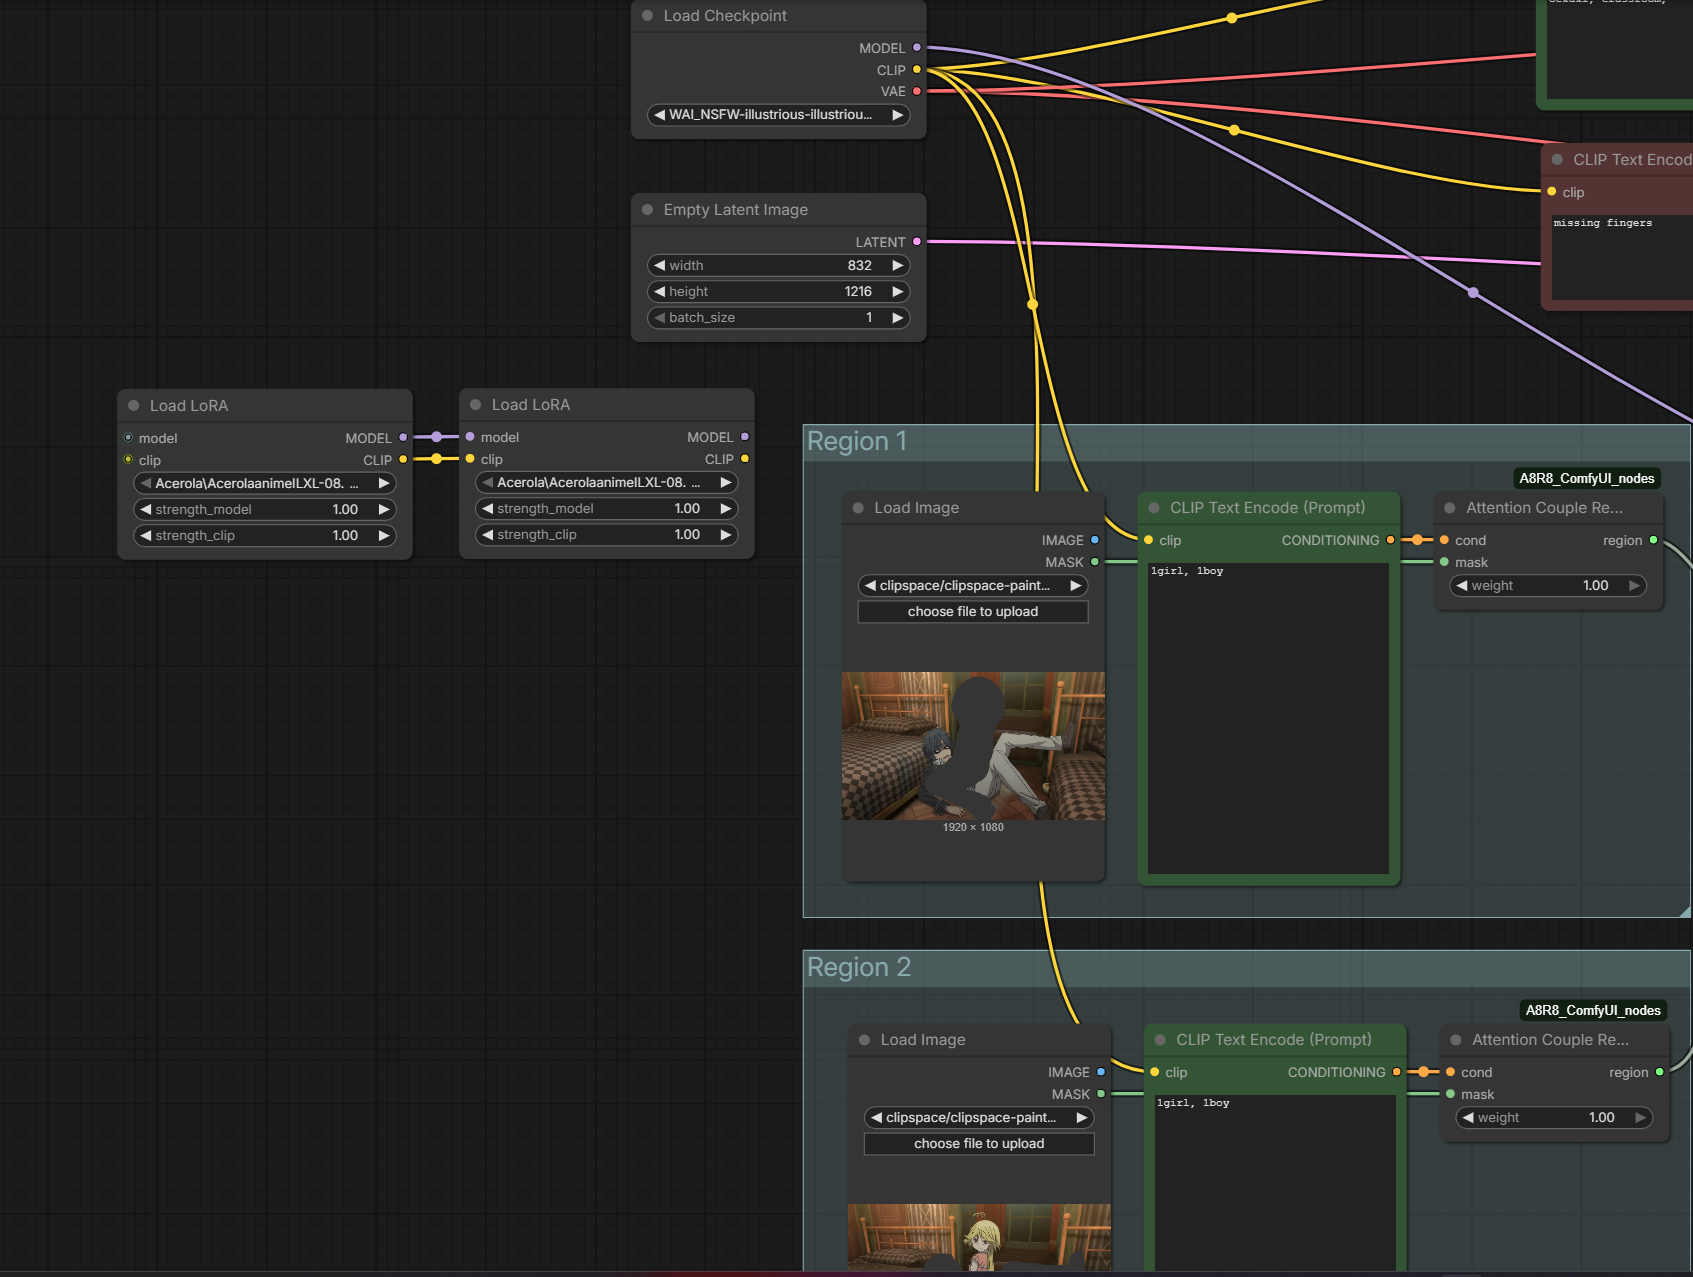Click the clip input port on left Load LoRA
1693x1277 pixels.
[128, 460]
